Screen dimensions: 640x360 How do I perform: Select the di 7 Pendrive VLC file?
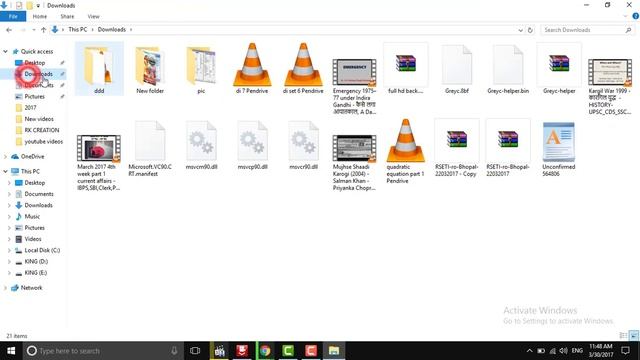coord(252,69)
